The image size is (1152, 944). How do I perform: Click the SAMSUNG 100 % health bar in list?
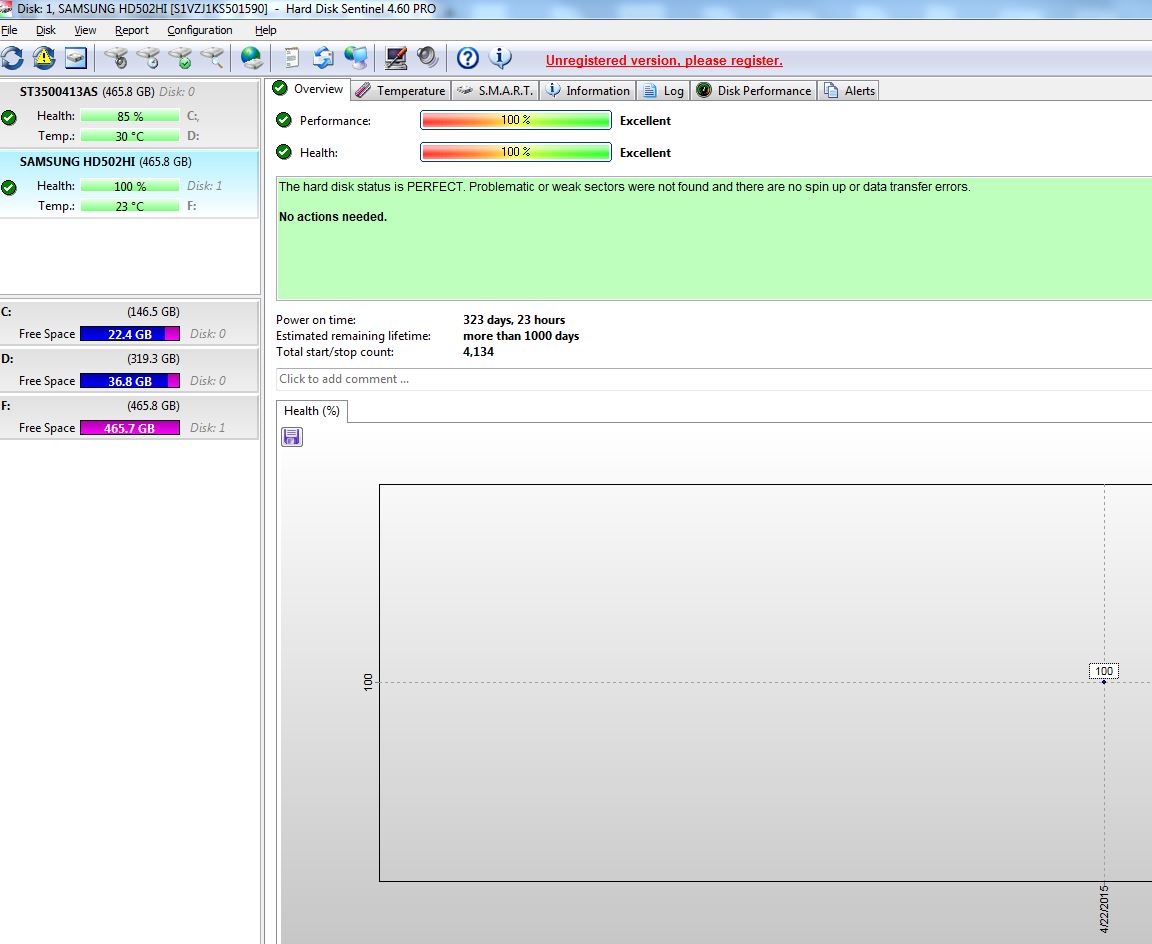(130, 186)
